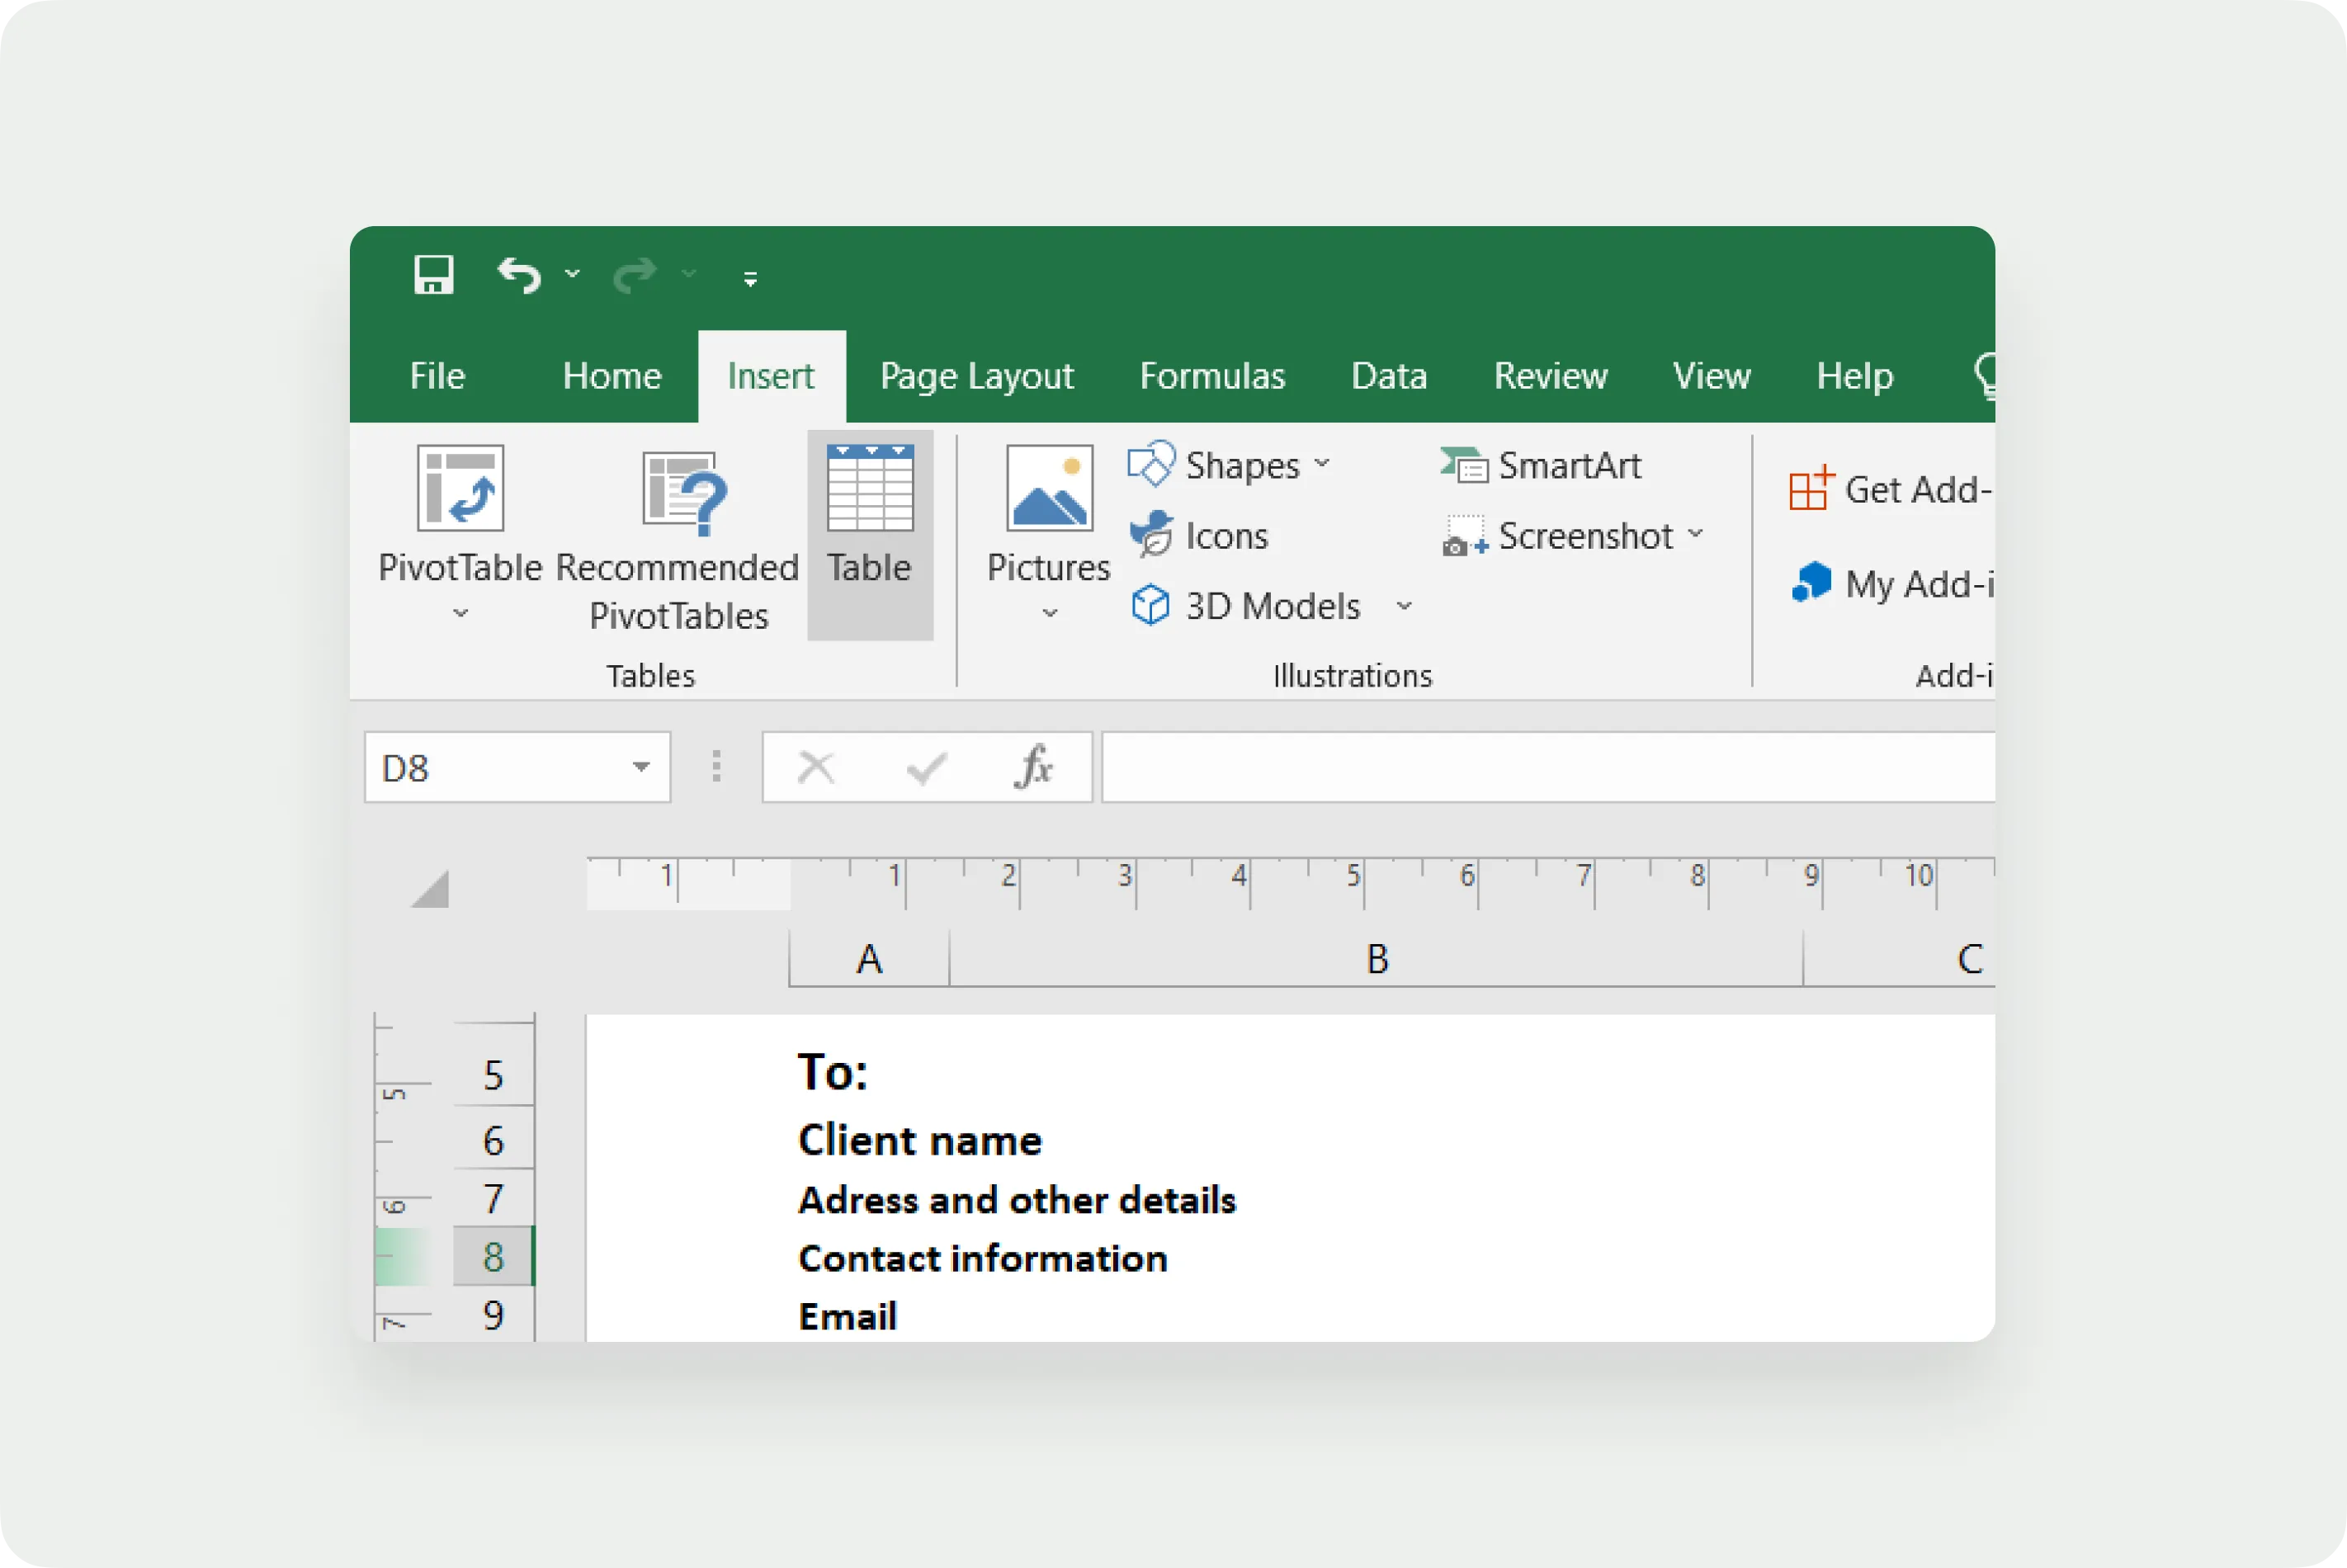Customize Quick Access Toolbar dropdown
Image resolution: width=2347 pixels, height=1568 pixels.
(750, 278)
